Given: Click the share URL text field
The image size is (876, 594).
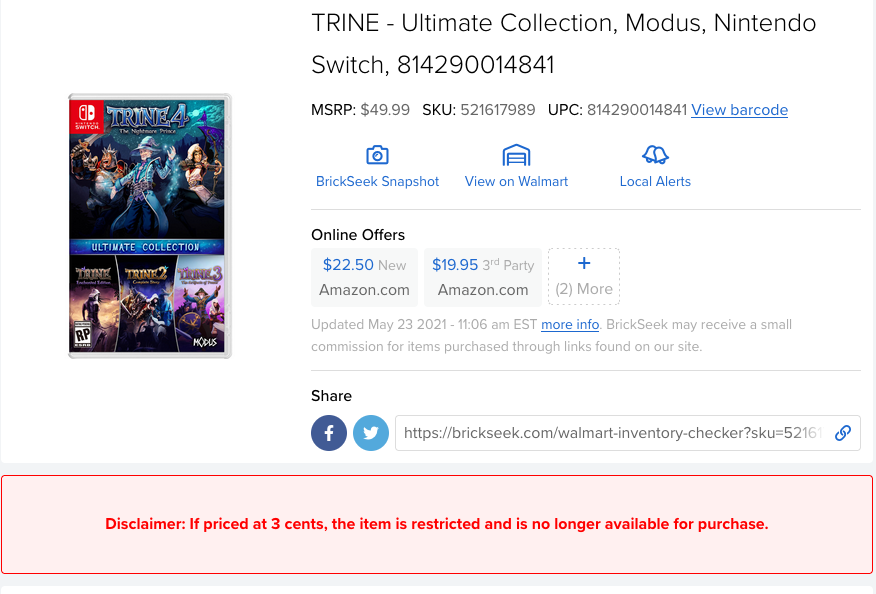Looking at the screenshot, I should point(612,433).
